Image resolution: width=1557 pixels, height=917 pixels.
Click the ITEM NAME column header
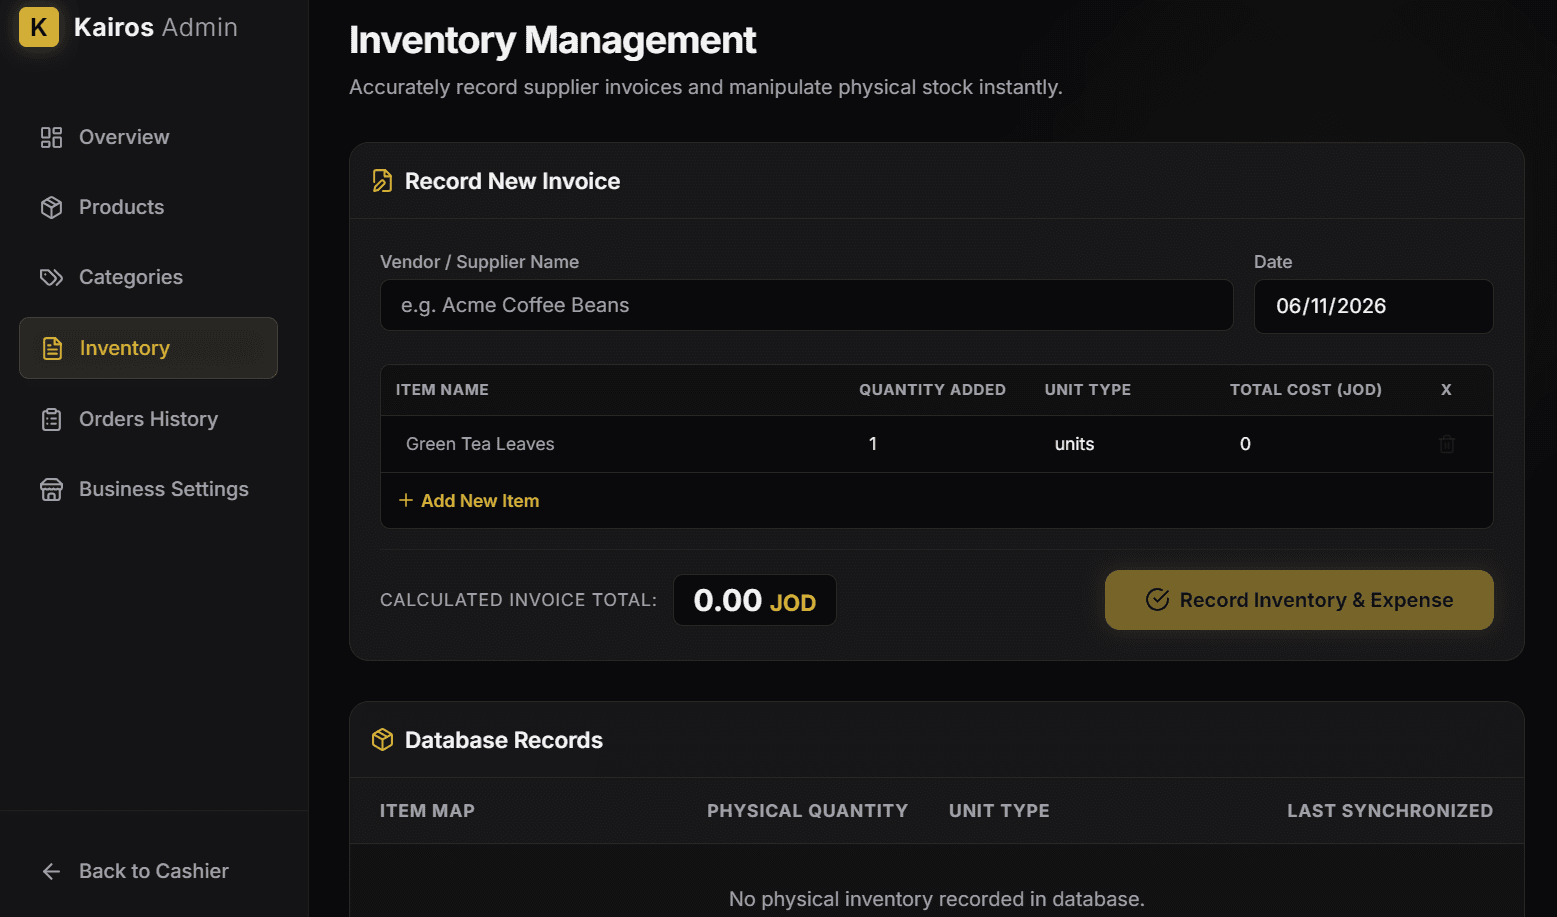point(442,390)
